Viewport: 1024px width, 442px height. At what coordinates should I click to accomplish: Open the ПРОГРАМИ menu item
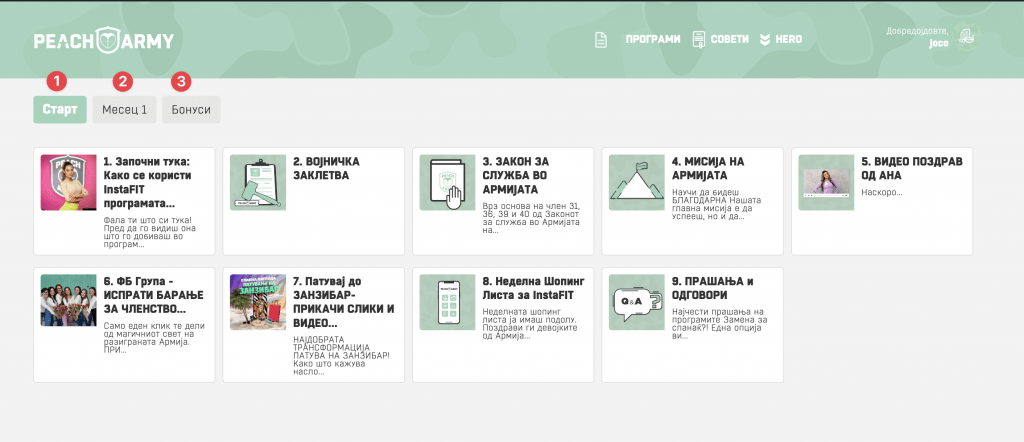(x=653, y=39)
